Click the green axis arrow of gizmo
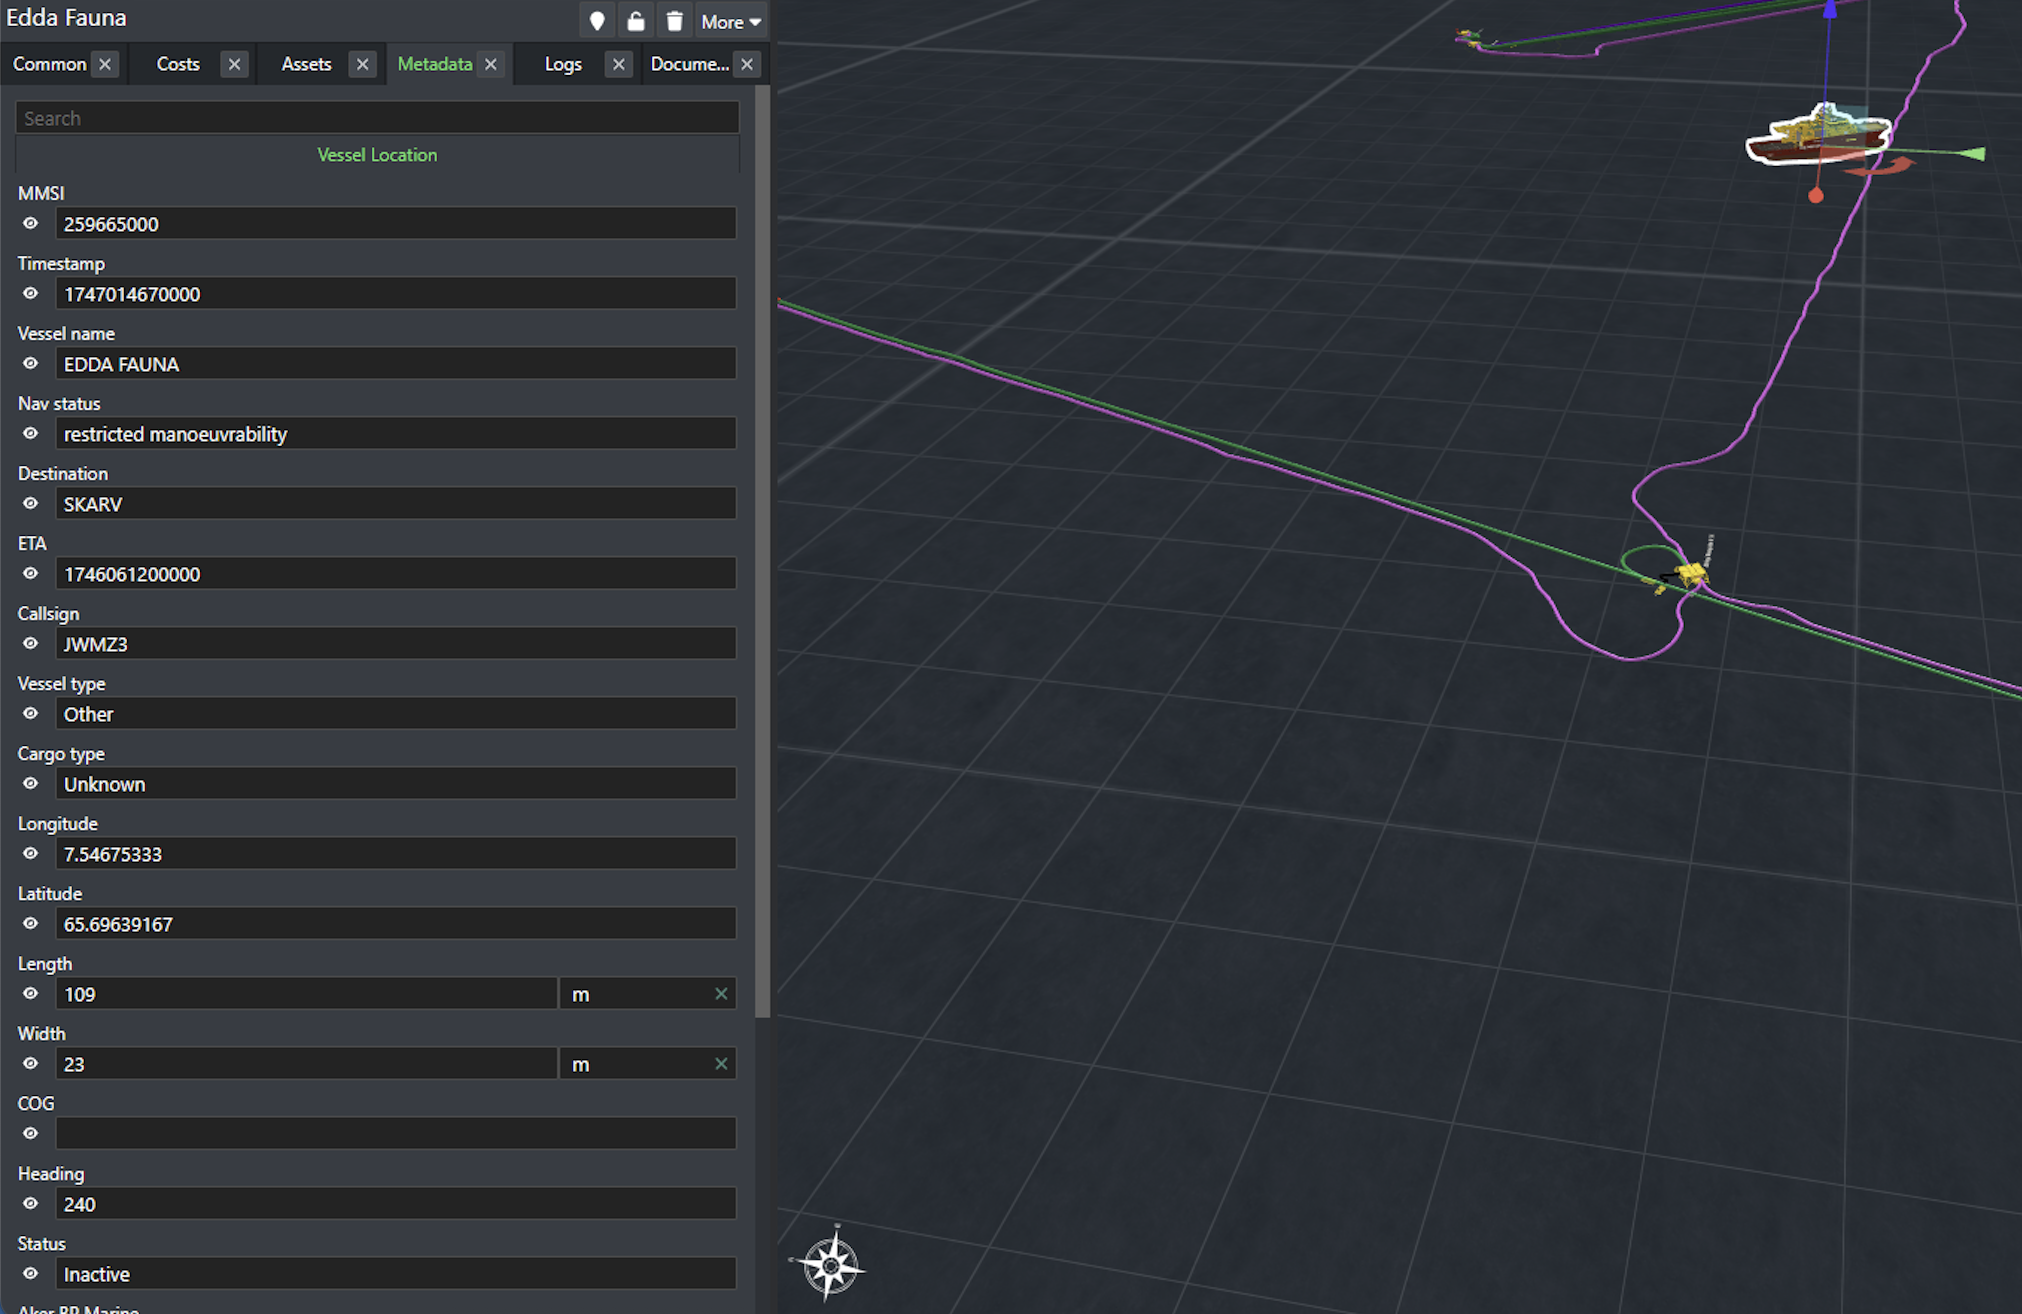Image resolution: width=2022 pixels, height=1314 pixels. pos(1972,154)
